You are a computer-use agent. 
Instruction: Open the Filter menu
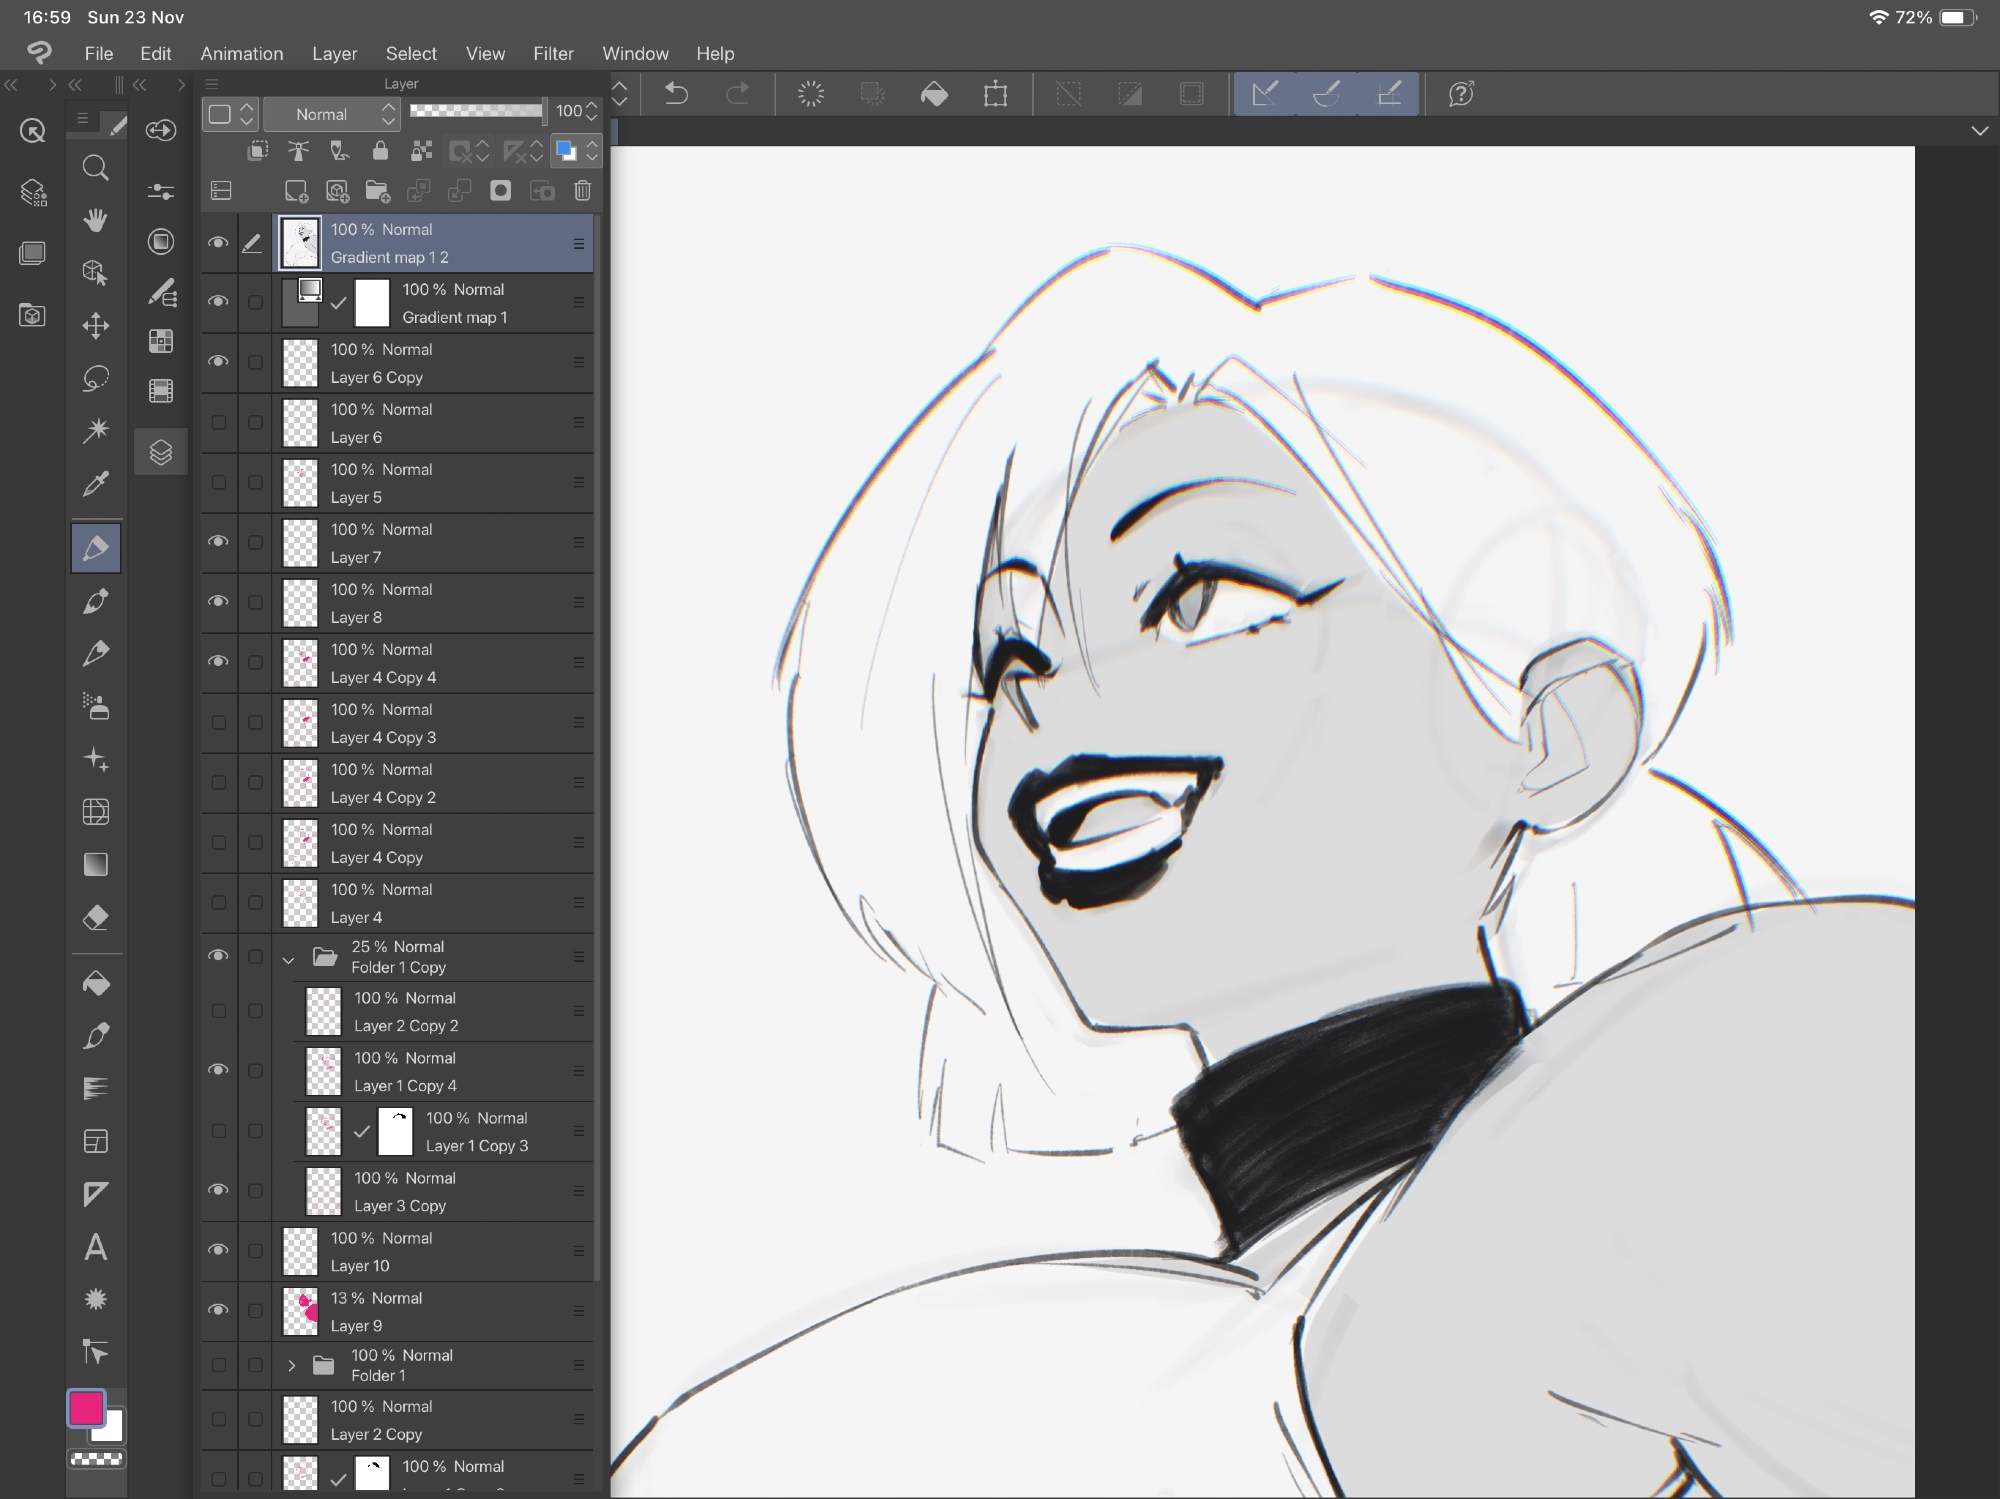pyautogui.click(x=553, y=53)
